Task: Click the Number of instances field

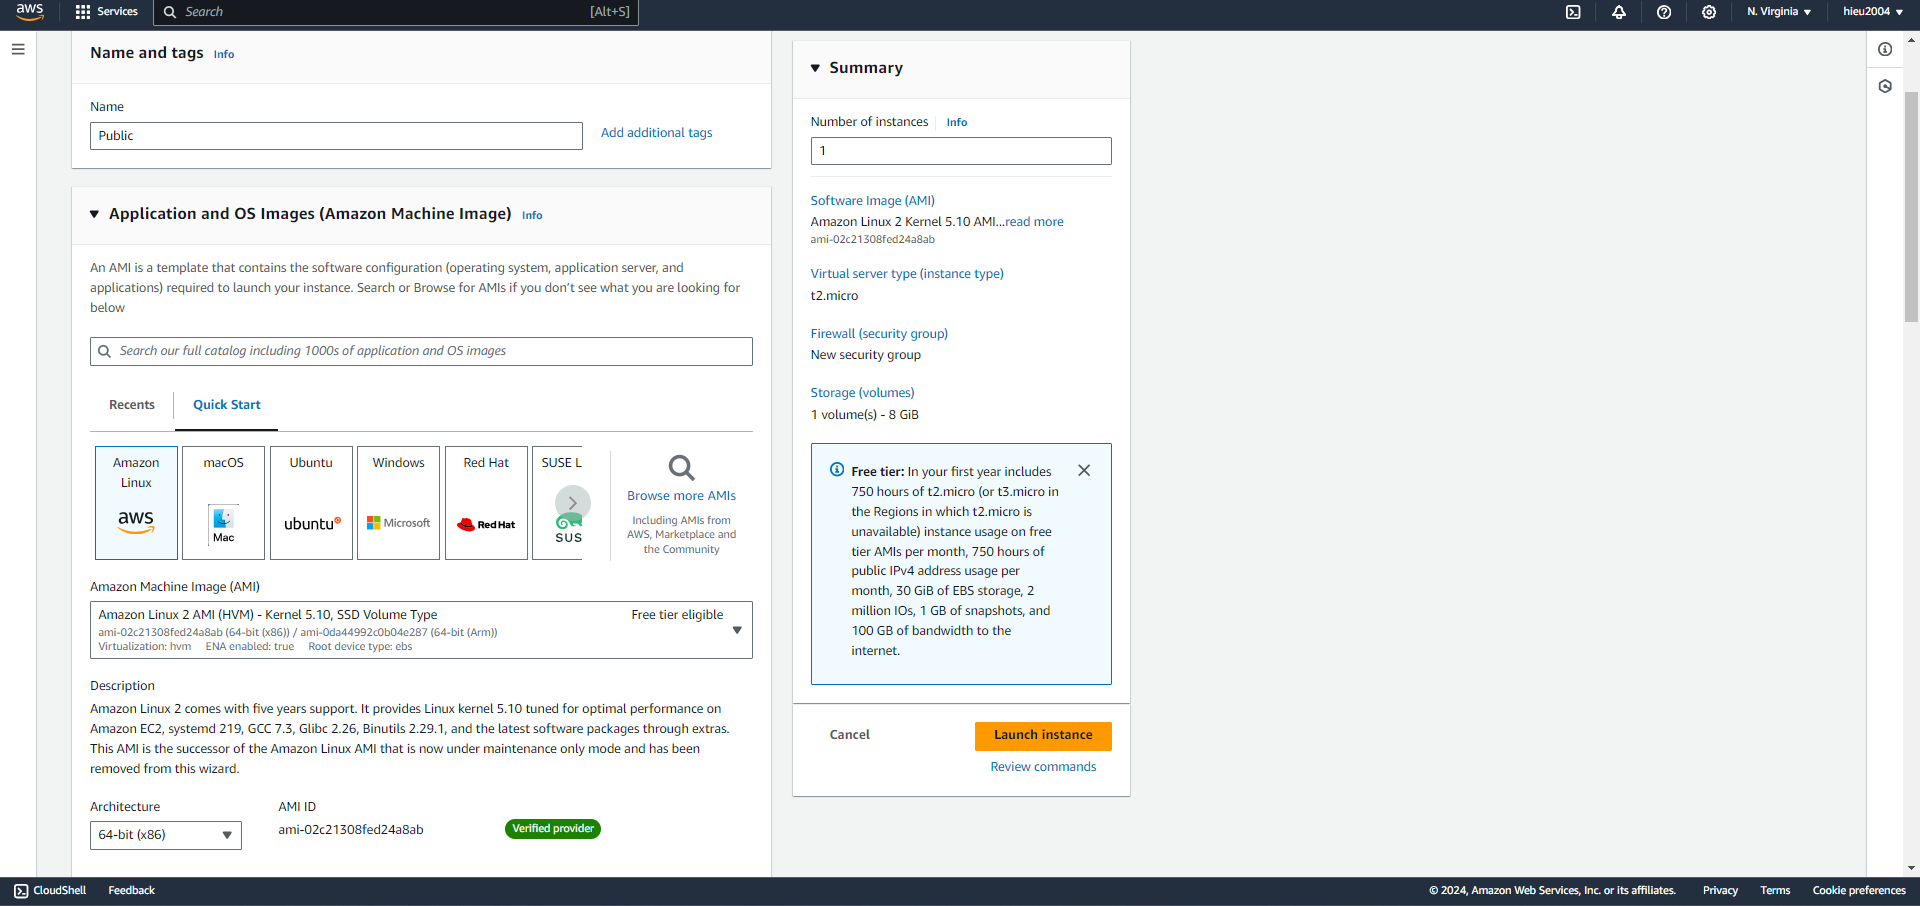Action: pos(961,151)
